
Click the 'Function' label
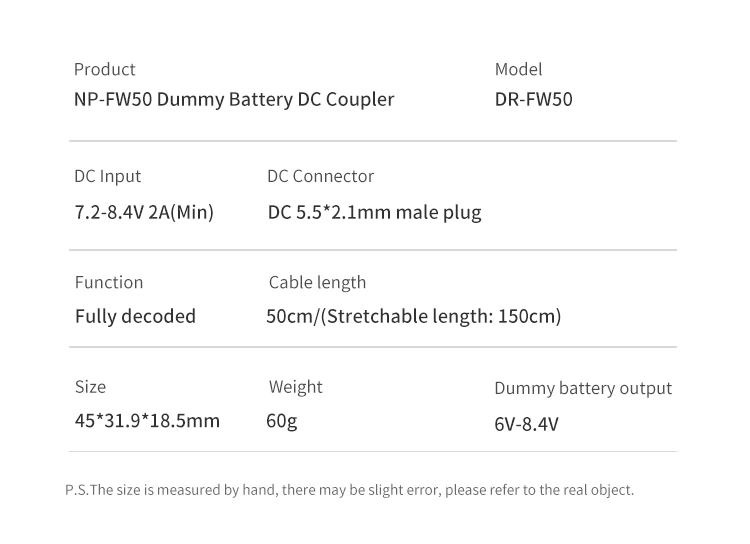[x=109, y=282]
